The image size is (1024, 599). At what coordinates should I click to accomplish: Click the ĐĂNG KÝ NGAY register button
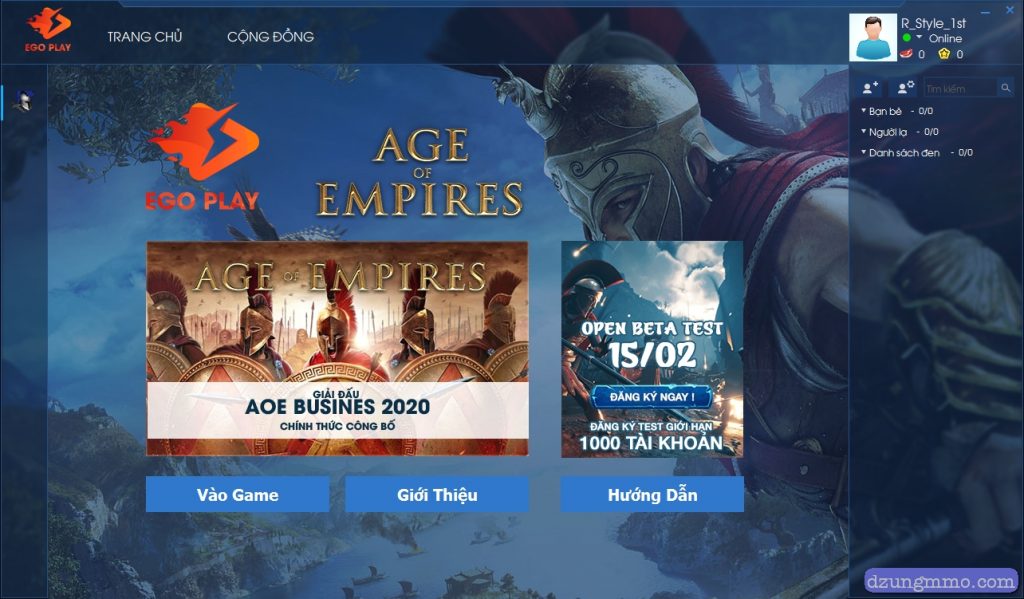click(x=652, y=397)
